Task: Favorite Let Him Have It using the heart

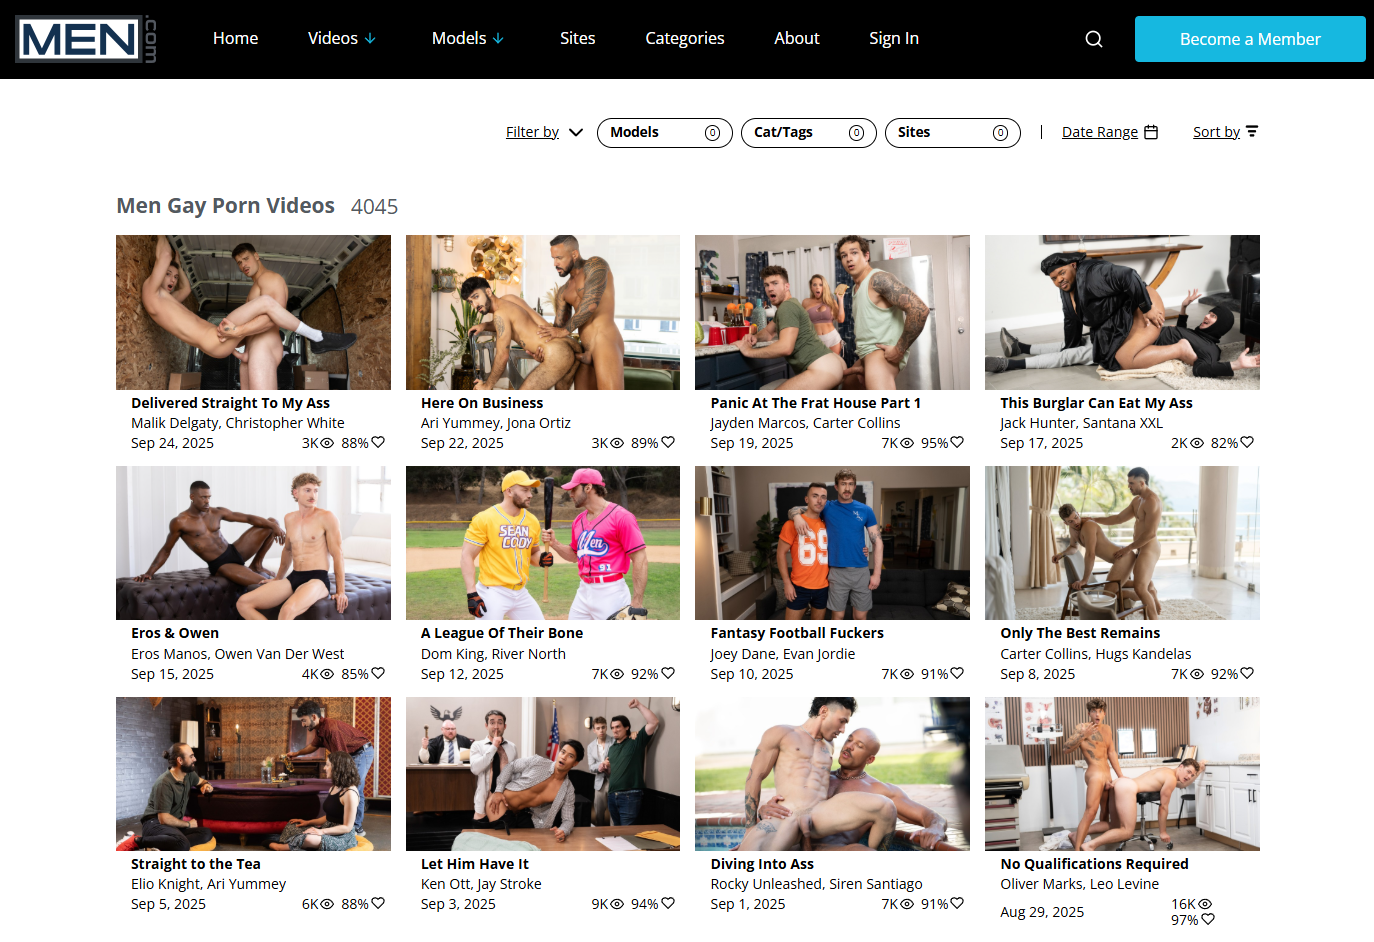Action: click(x=668, y=903)
